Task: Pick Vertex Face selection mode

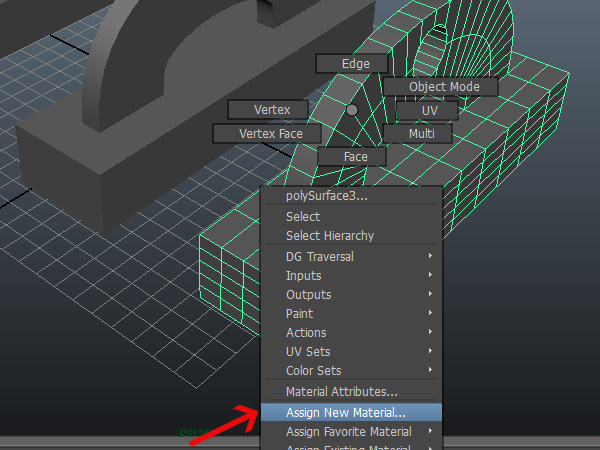Action: (267, 134)
